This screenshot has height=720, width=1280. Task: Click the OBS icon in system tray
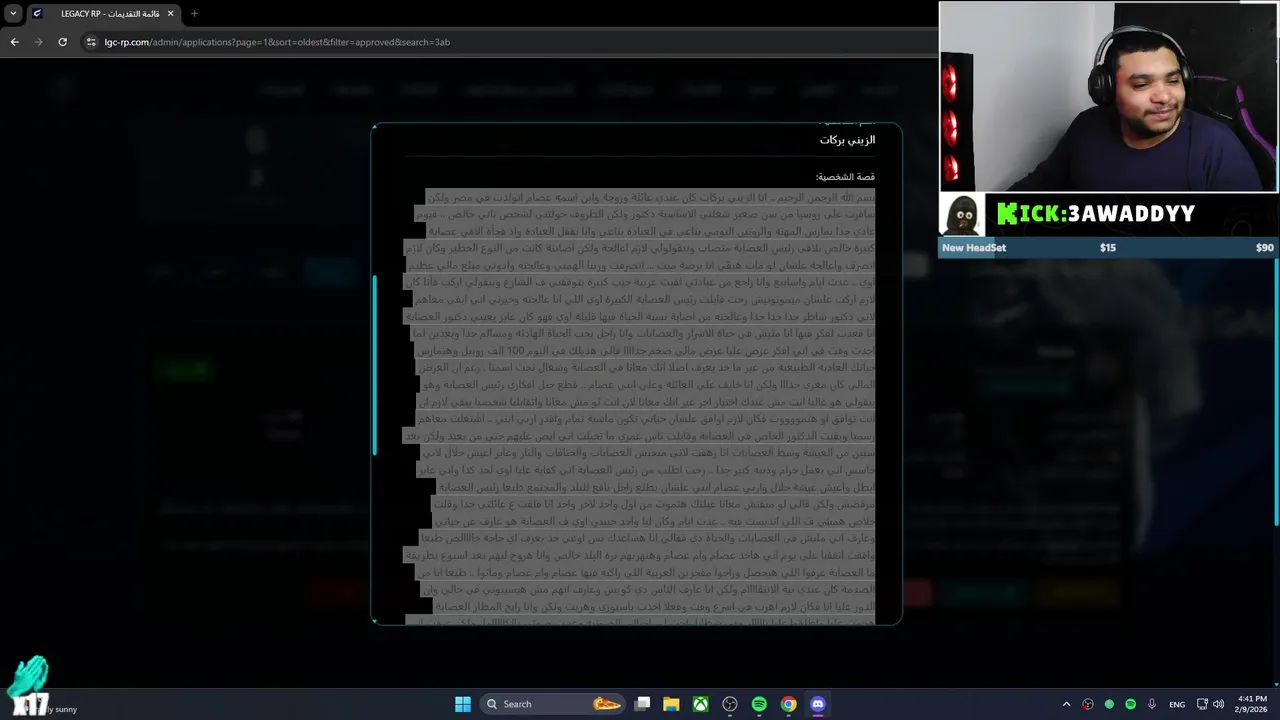click(x=1088, y=704)
